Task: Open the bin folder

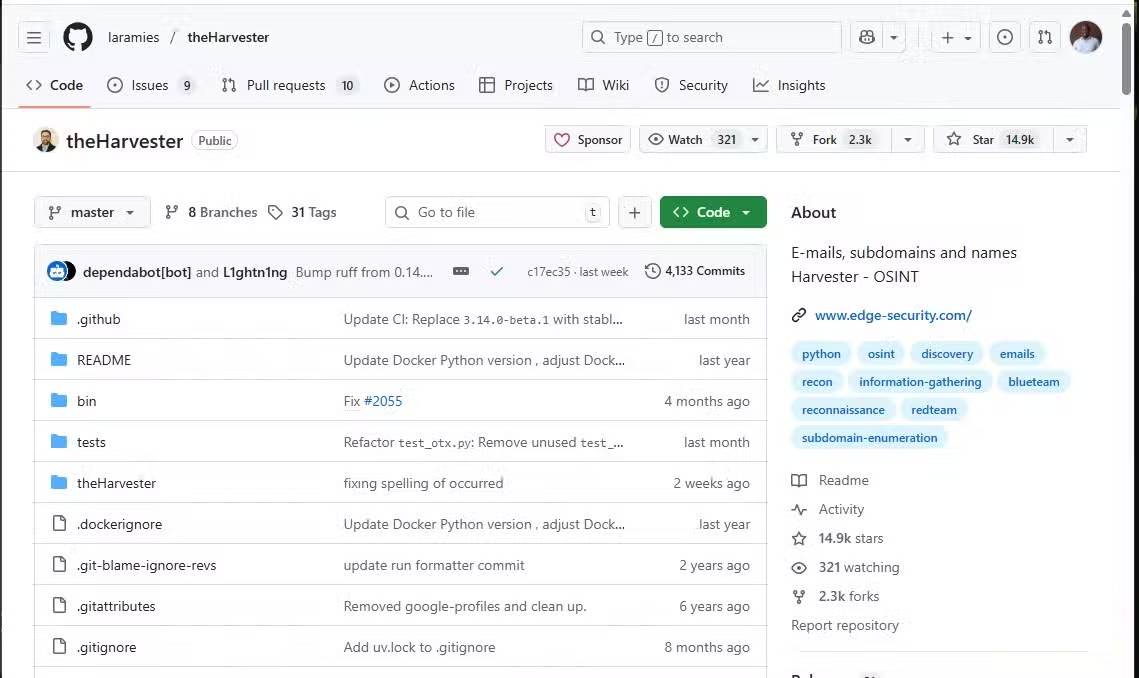Action: pos(86,401)
